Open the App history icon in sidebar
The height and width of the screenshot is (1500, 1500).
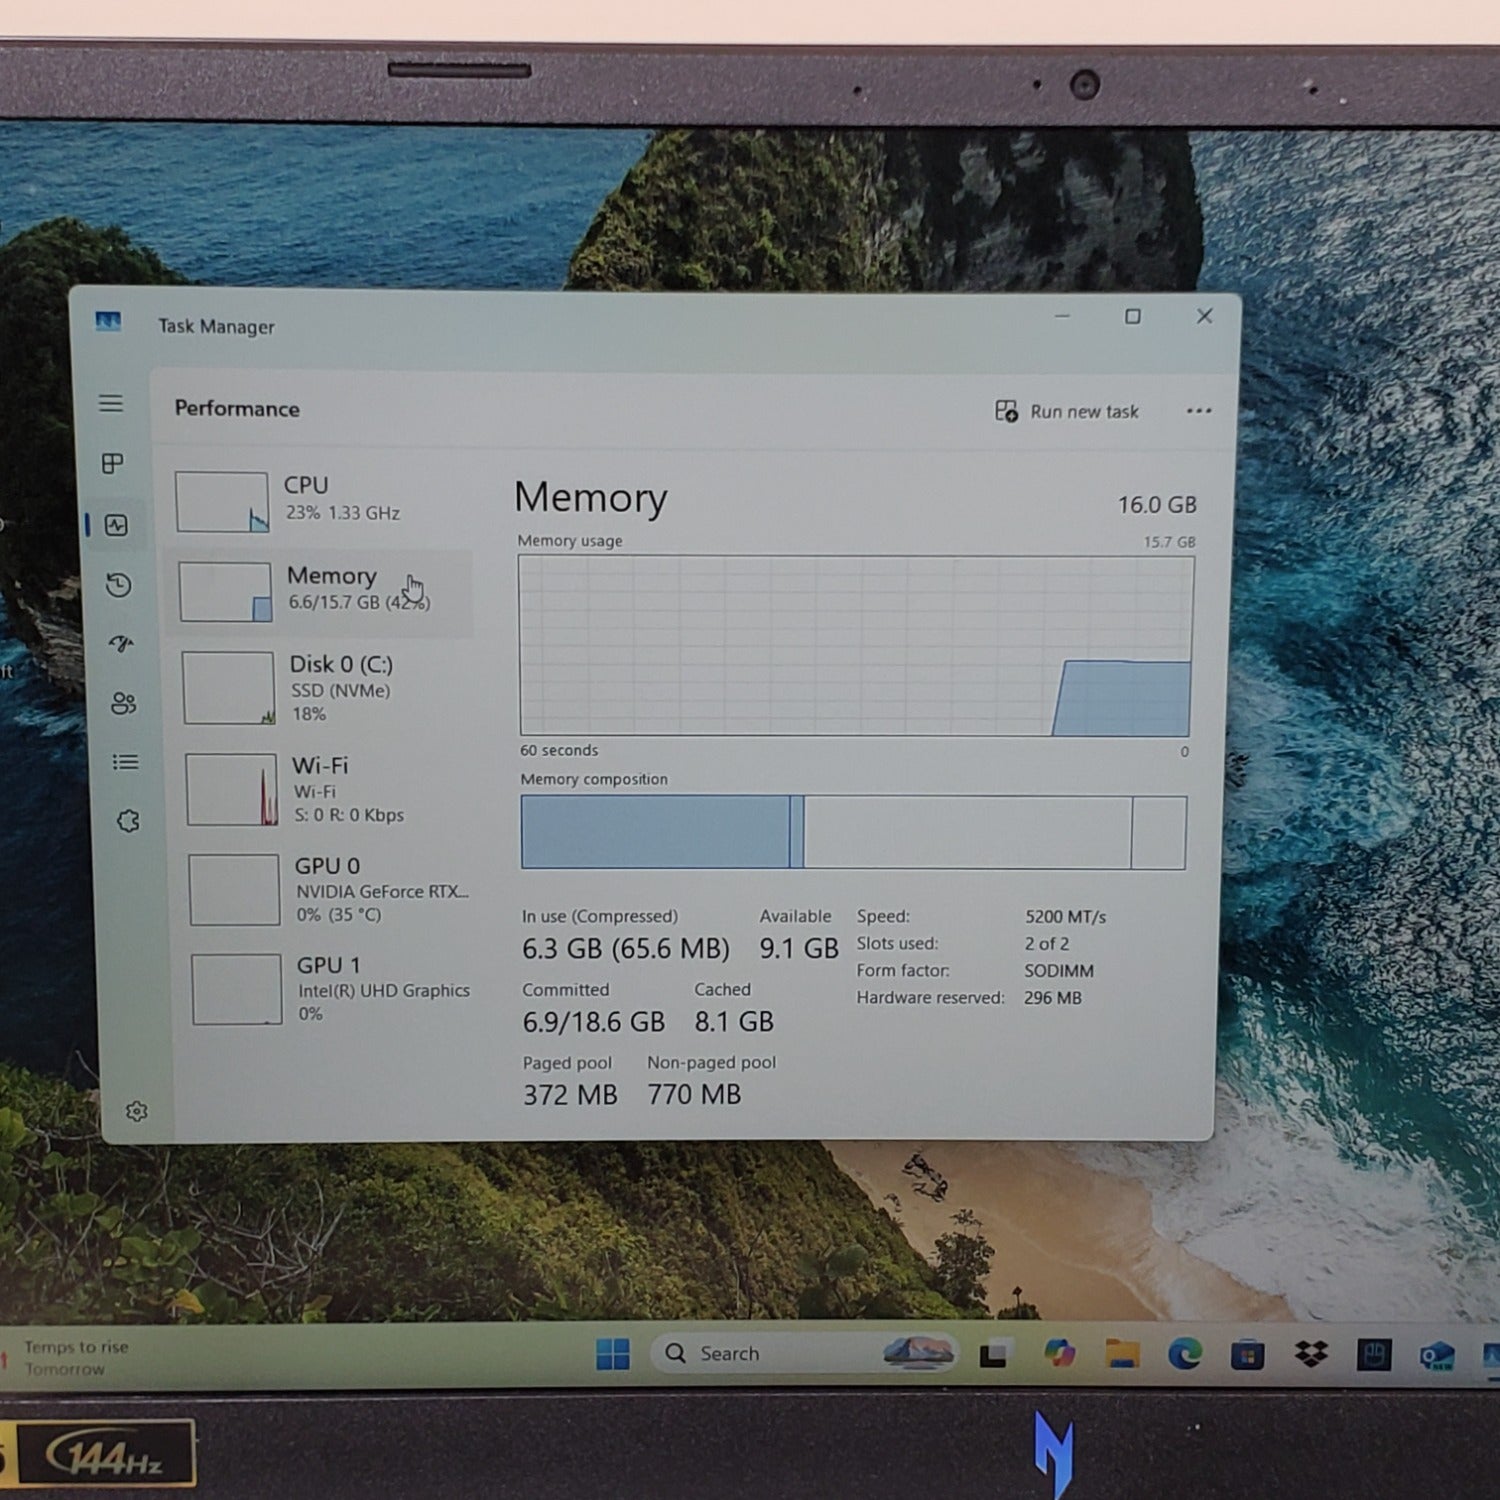pos(119,585)
